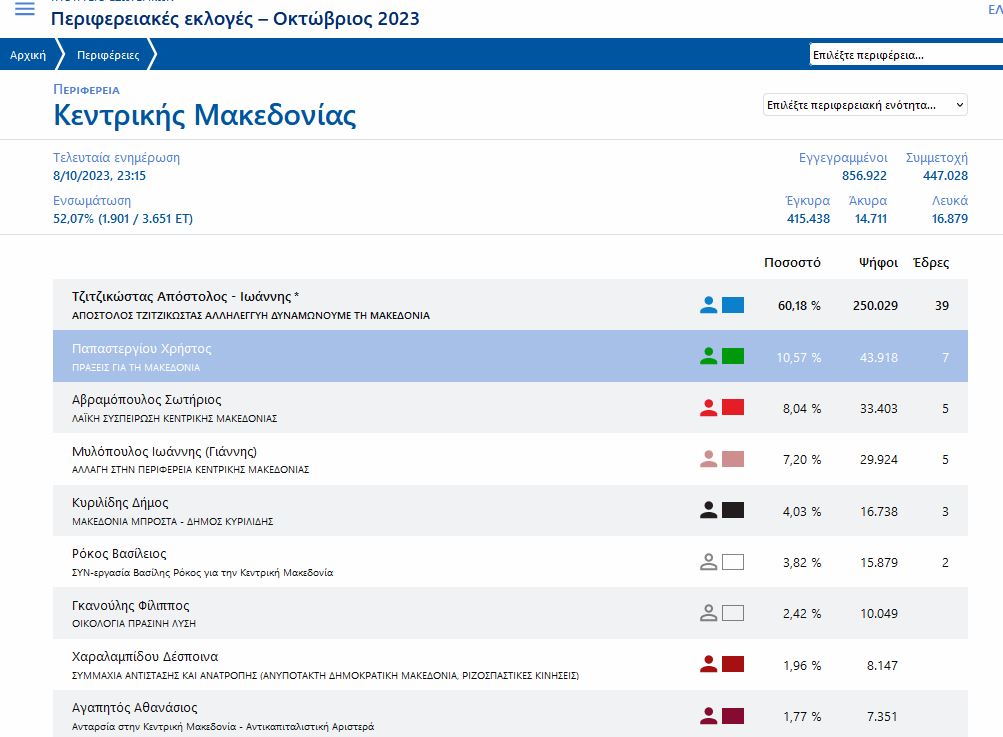The image size is (1003, 737).
Task: Click Kyrilidis's black person icon
Action: pos(709,510)
